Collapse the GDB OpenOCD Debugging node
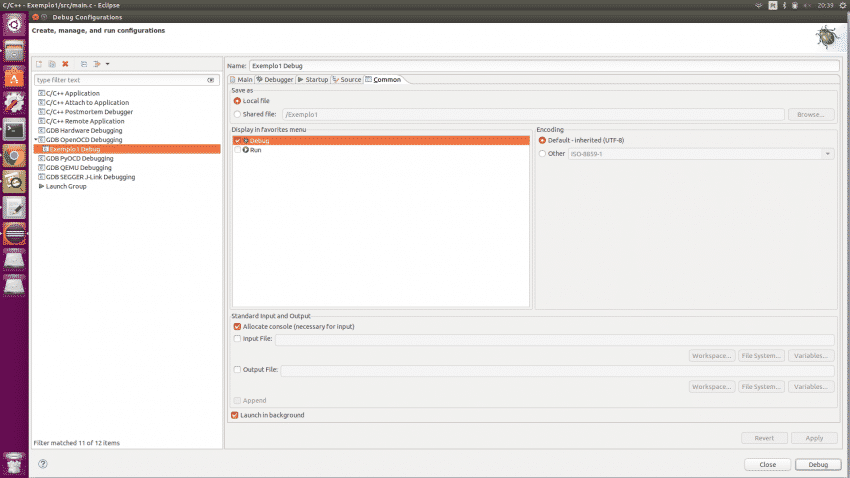 click(x=36, y=139)
